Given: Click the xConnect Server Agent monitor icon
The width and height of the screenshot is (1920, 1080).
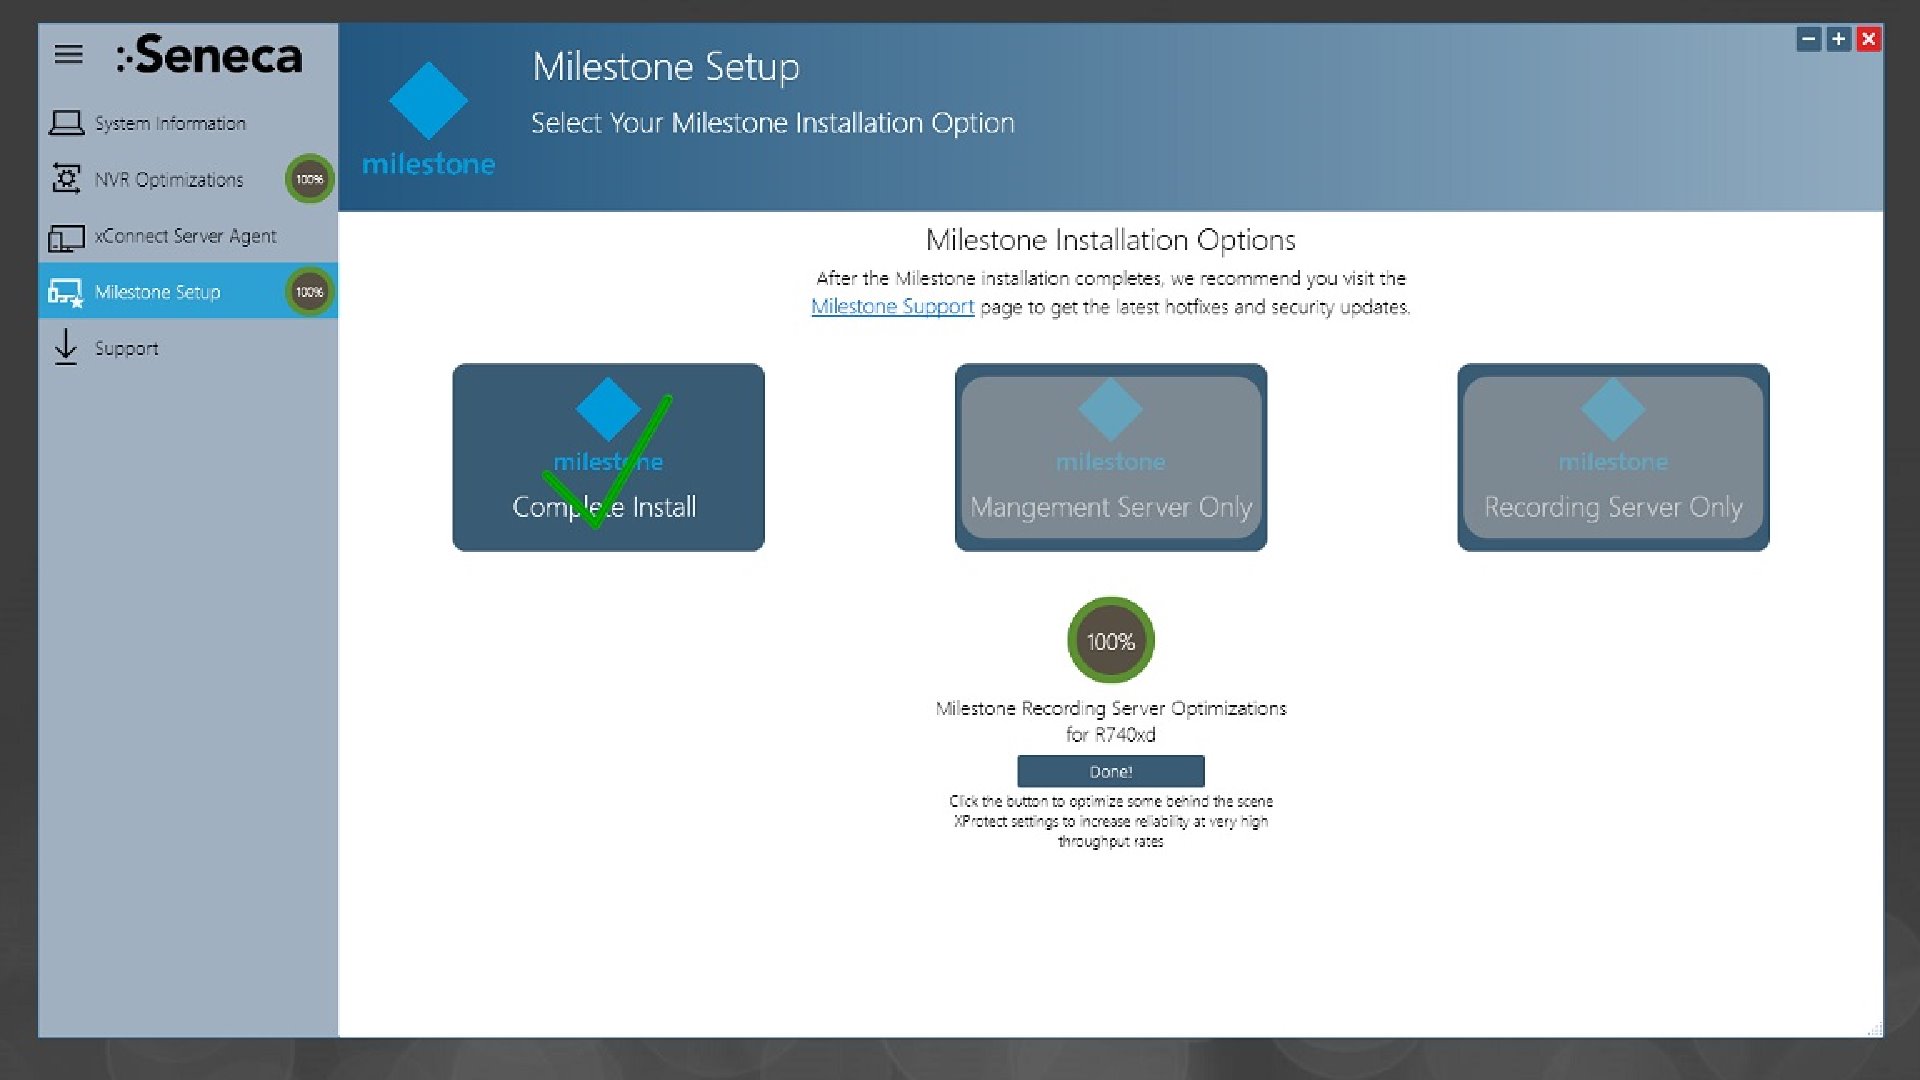Looking at the screenshot, I should click(66, 237).
